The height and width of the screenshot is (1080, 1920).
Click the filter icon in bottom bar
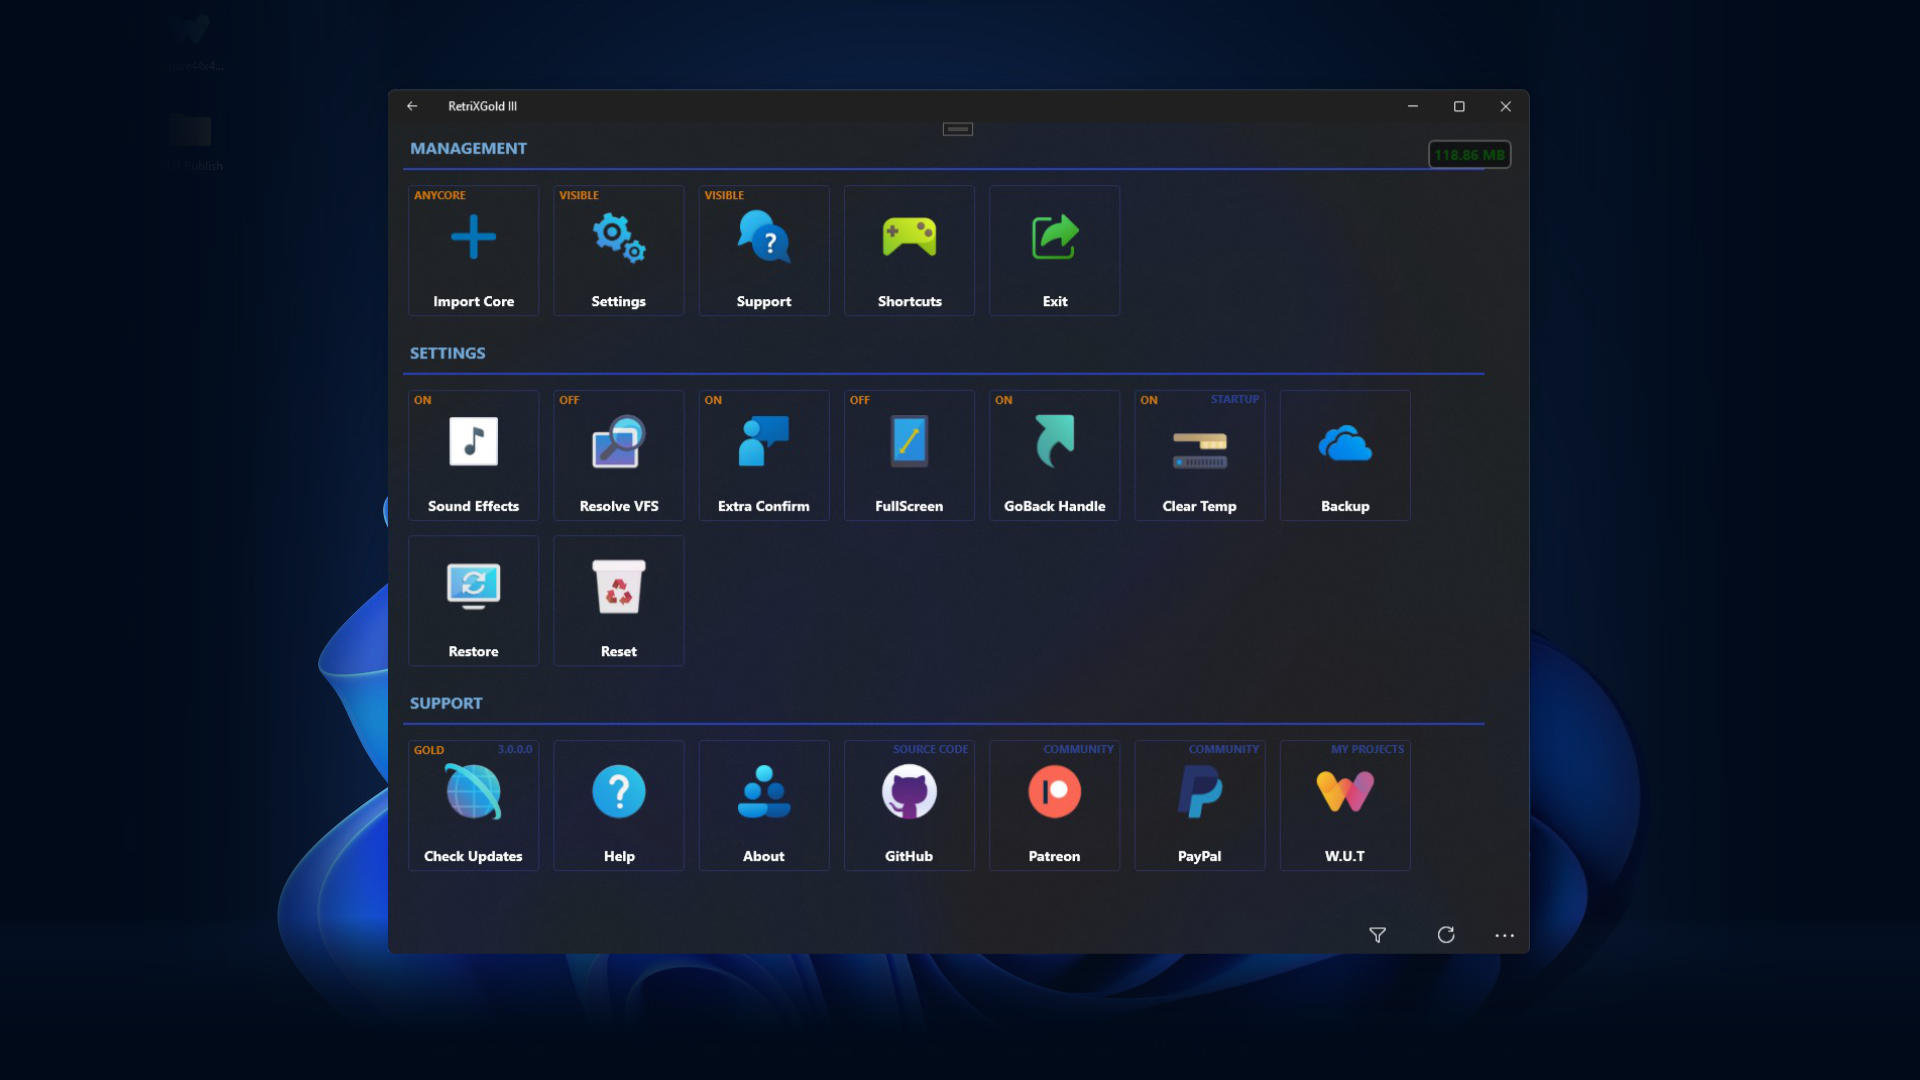click(x=1377, y=935)
